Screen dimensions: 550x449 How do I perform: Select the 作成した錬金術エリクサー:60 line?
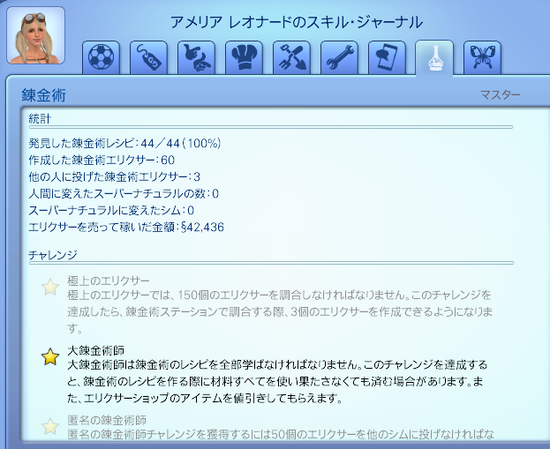tap(101, 160)
